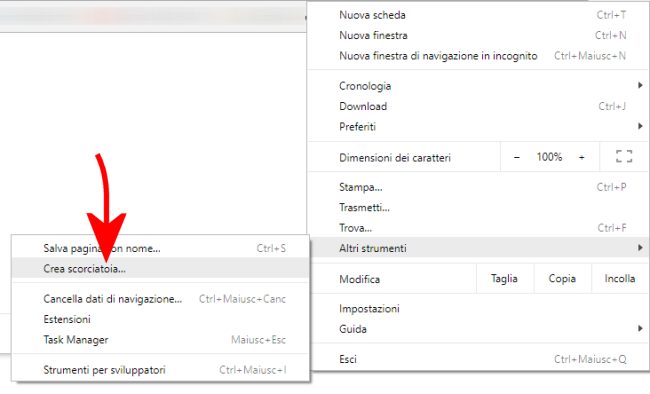
Task: Increase zoom with the plus button
Action: click(x=582, y=157)
